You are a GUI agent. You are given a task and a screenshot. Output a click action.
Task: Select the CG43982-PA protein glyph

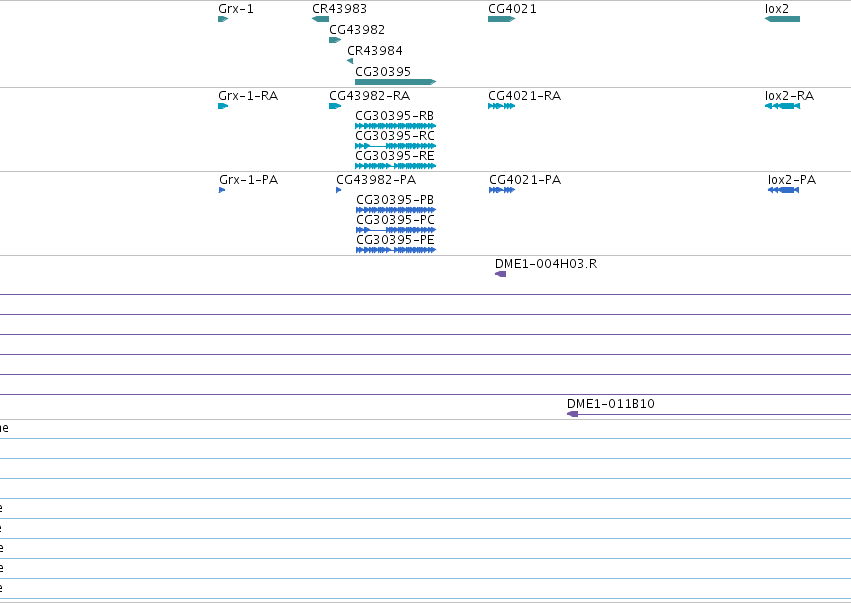pyautogui.click(x=339, y=190)
